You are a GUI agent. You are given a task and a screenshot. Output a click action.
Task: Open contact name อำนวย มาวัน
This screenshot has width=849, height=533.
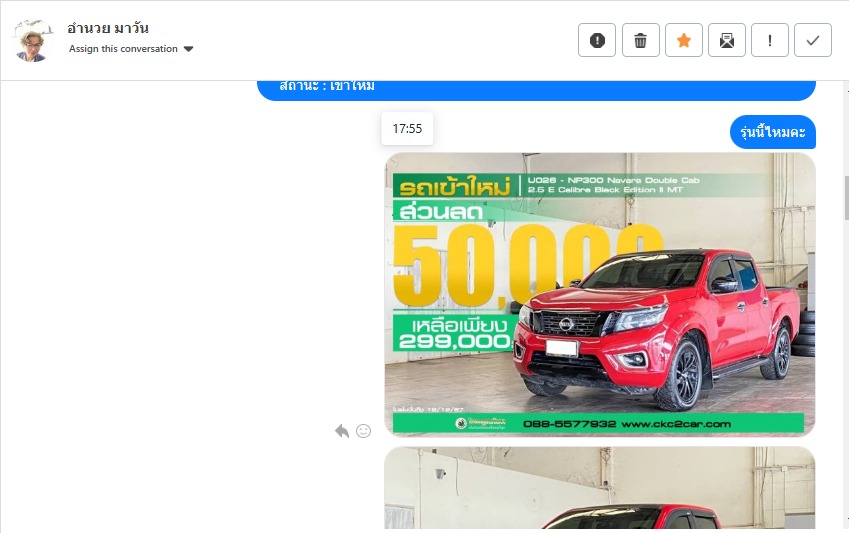[108, 28]
